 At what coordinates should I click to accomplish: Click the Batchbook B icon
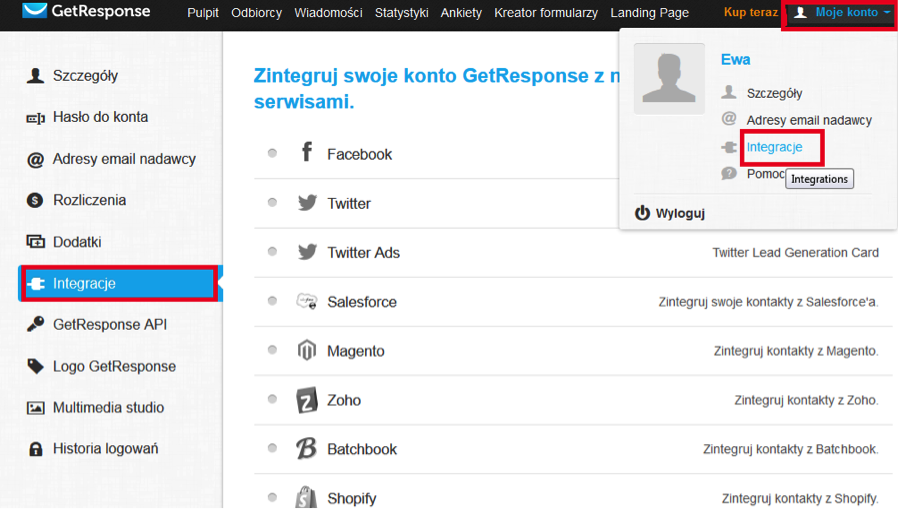pos(306,449)
